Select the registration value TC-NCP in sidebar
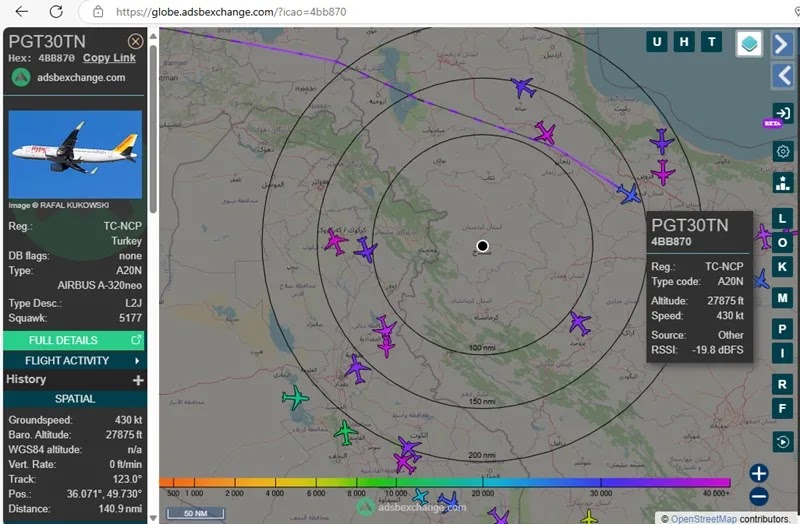Viewport: 800px width, 524px height. click(x=122, y=226)
